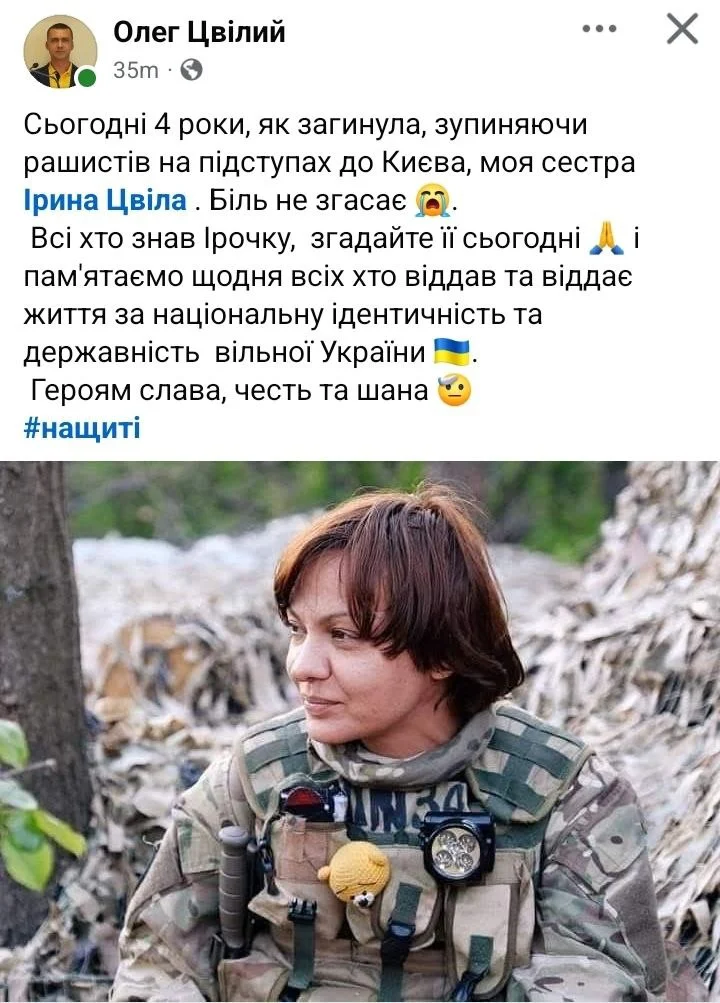Click the Ukrainian flag emoji
This screenshot has width=720, height=1003.
[452, 352]
